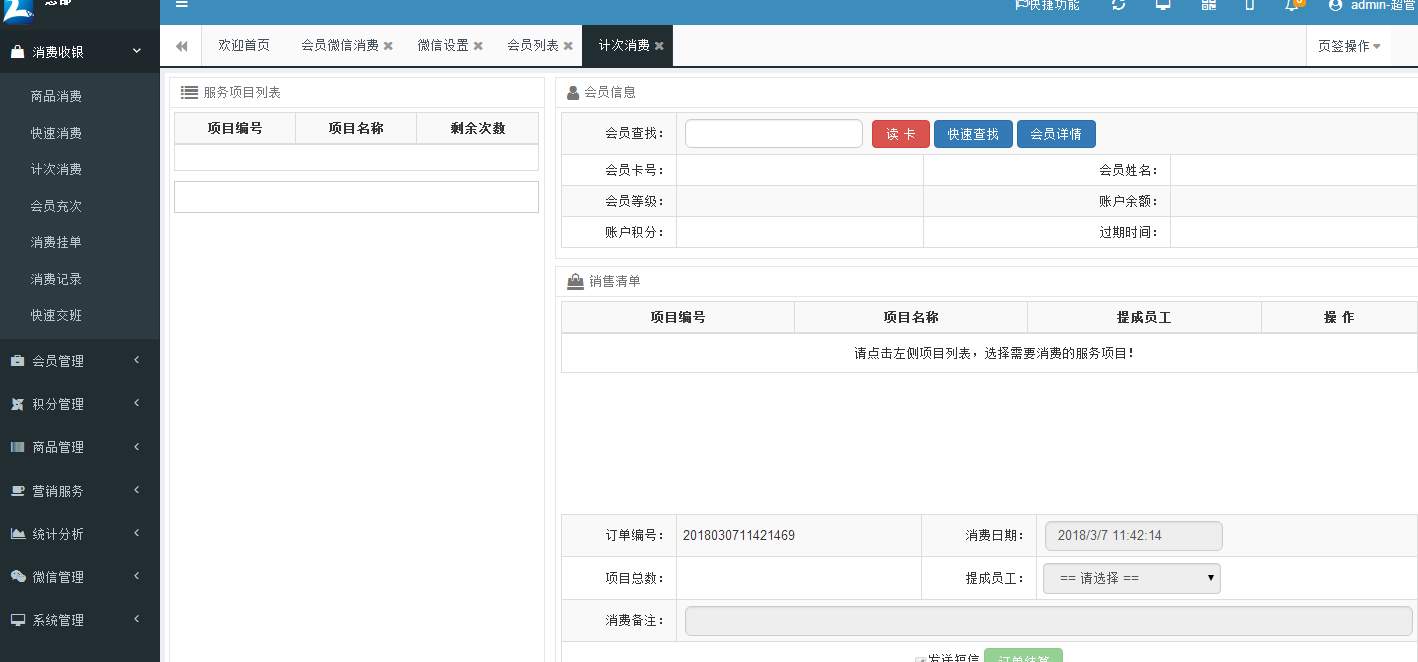Expand the 微信管理 menu chevron

click(x=137, y=576)
